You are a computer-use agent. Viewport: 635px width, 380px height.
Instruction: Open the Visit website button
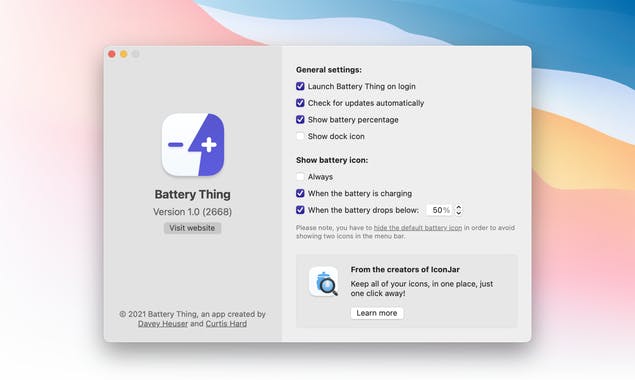click(192, 228)
